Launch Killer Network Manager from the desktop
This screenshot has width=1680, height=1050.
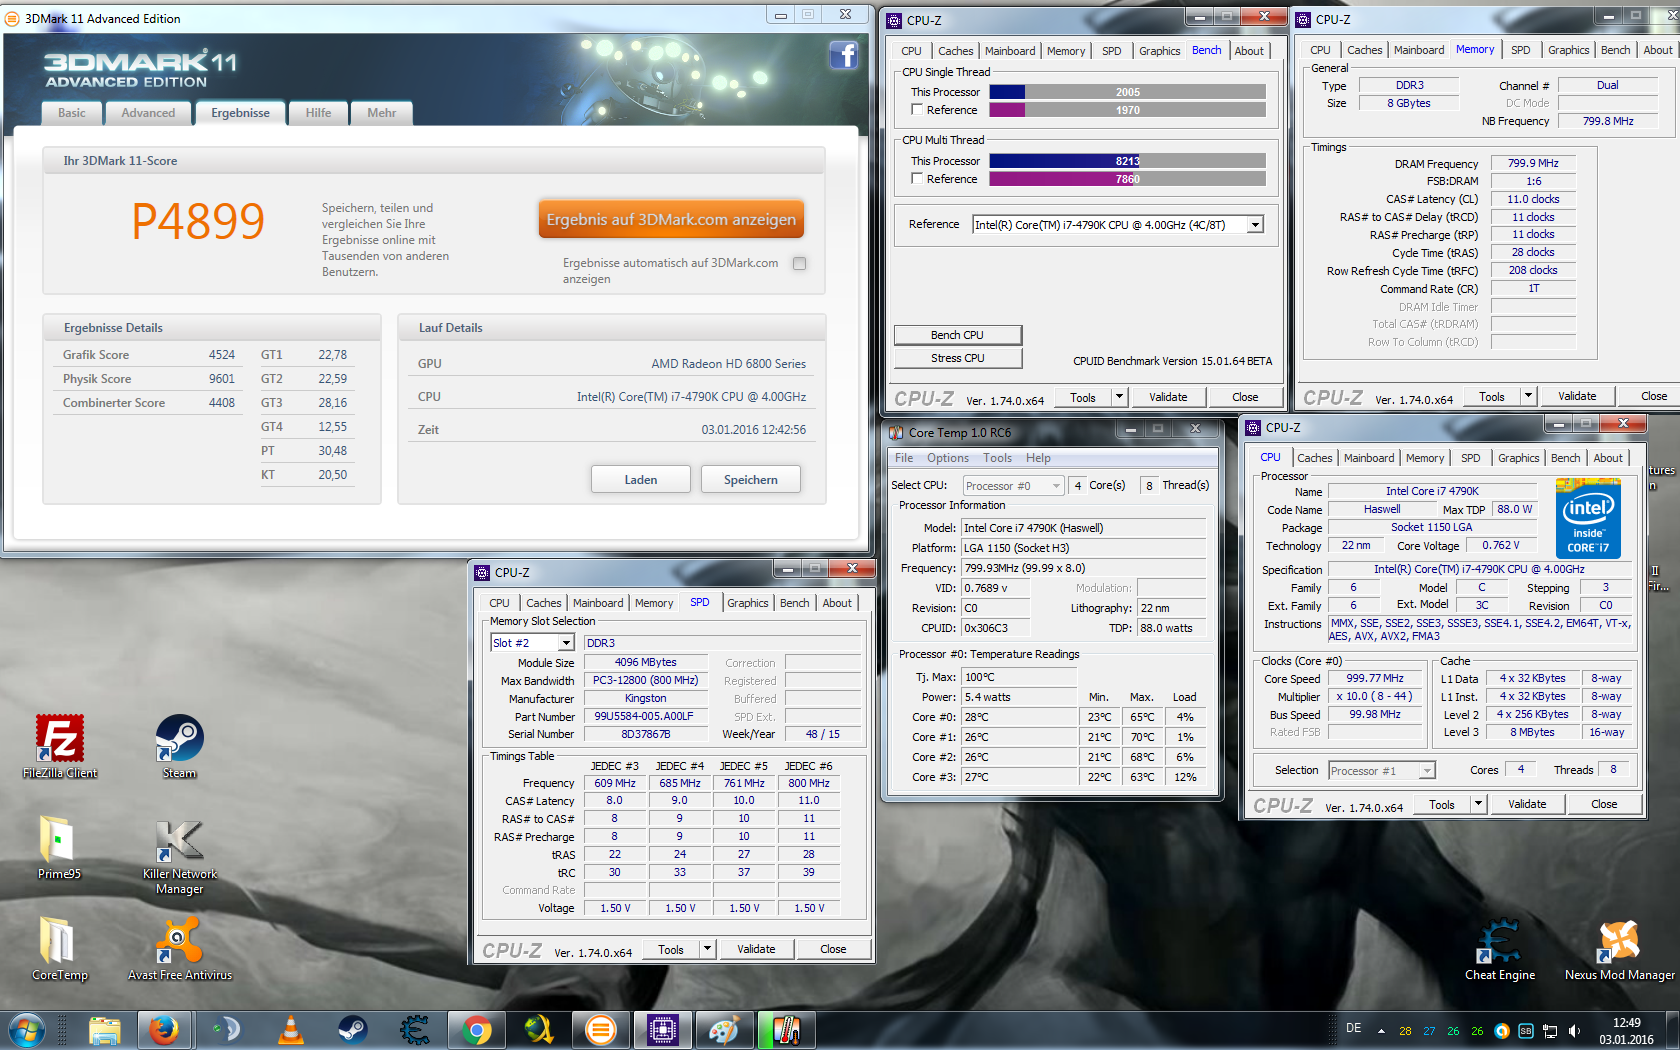coord(180,855)
